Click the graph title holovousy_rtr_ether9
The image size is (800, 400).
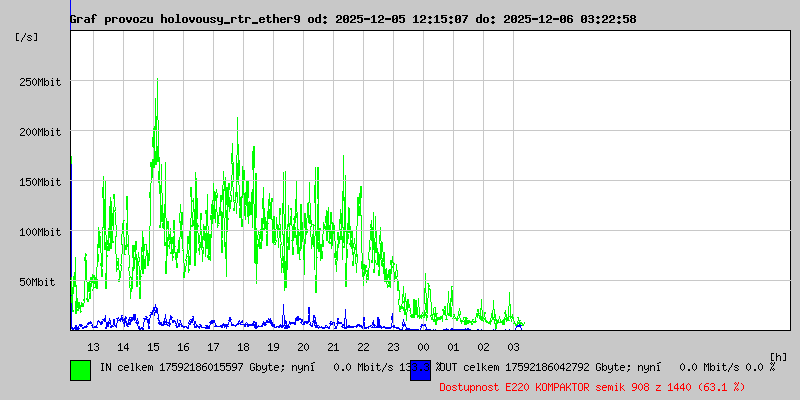click(x=352, y=19)
